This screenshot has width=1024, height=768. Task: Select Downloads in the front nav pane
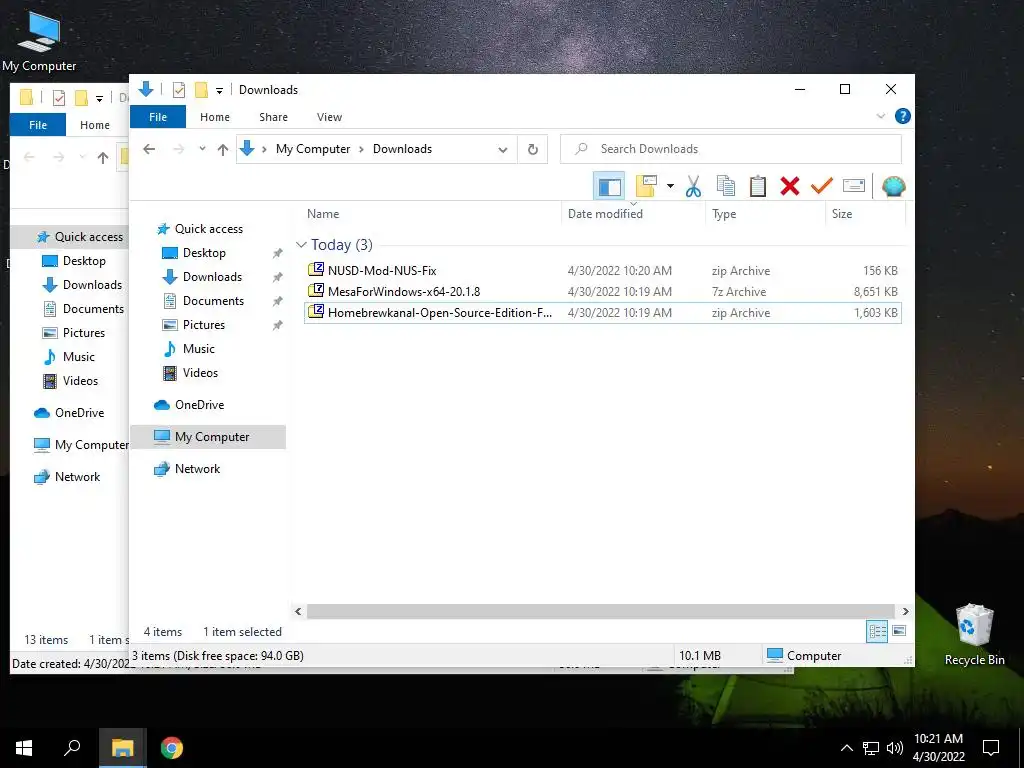[212, 277]
